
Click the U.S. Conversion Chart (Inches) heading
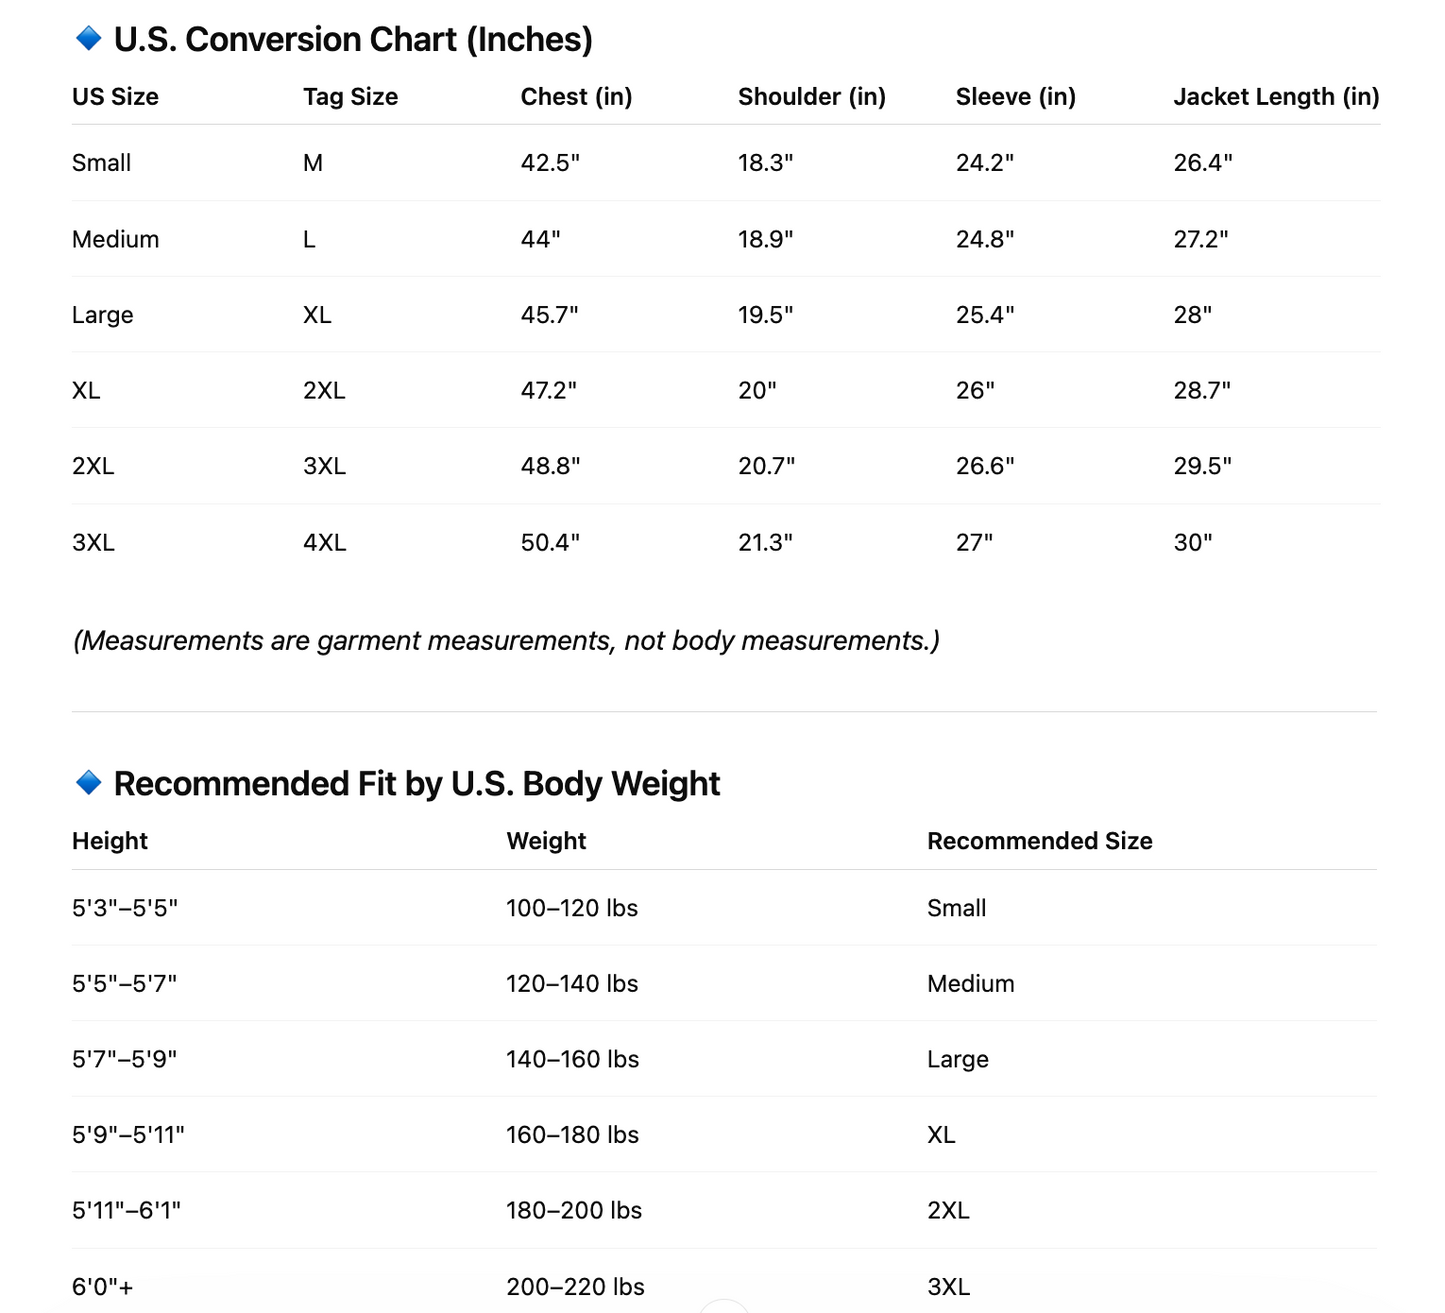pyautogui.click(x=353, y=40)
